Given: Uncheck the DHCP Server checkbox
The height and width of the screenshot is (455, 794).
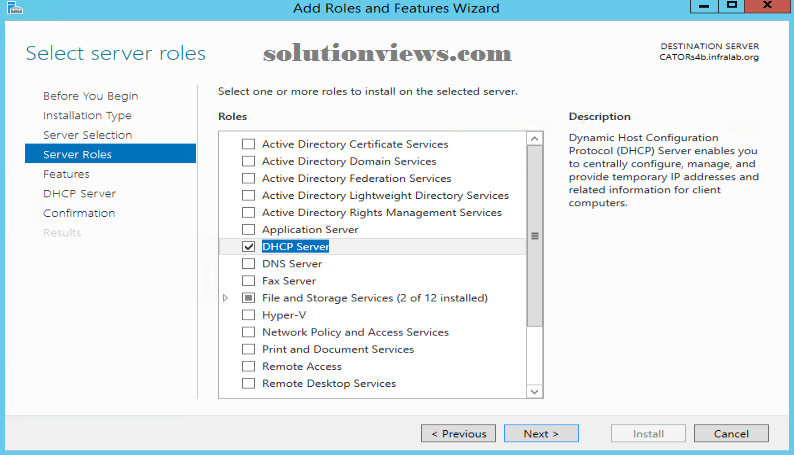Looking at the screenshot, I should [x=248, y=246].
